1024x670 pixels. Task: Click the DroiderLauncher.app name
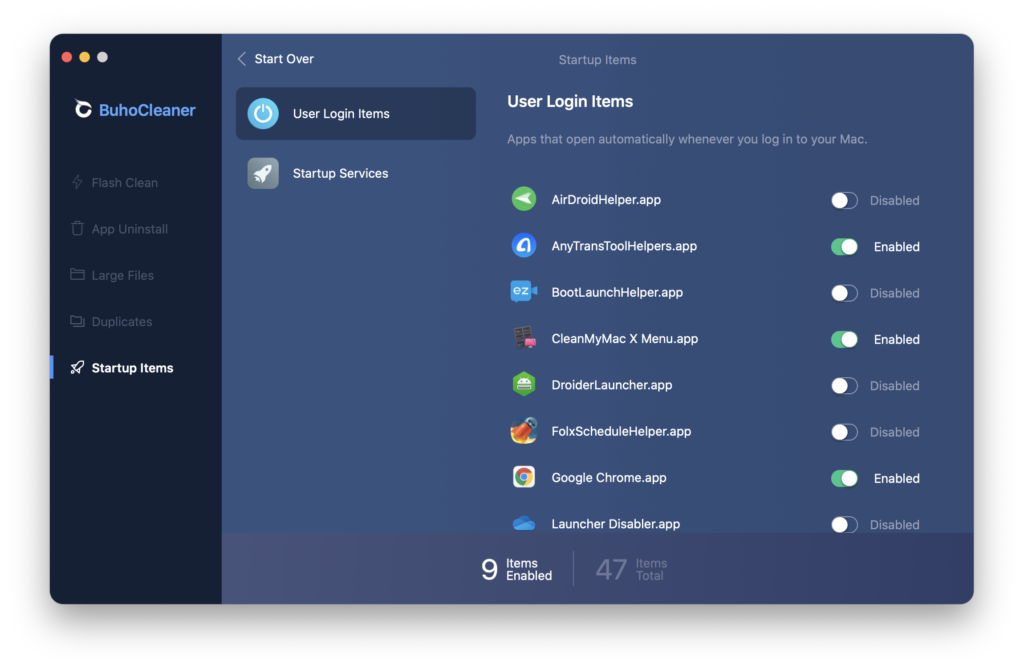(x=611, y=385)
